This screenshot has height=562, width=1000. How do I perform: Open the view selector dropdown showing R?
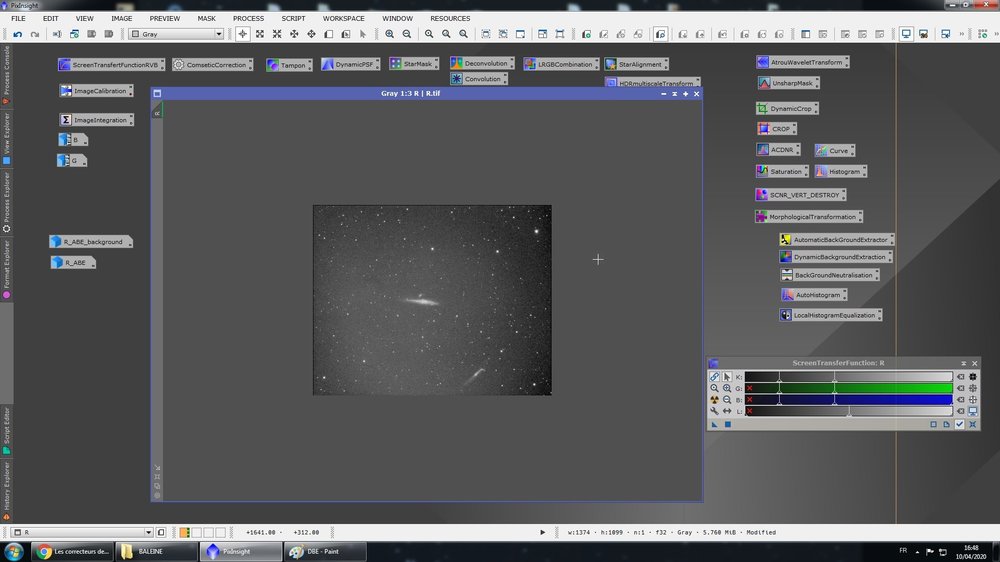148,532
